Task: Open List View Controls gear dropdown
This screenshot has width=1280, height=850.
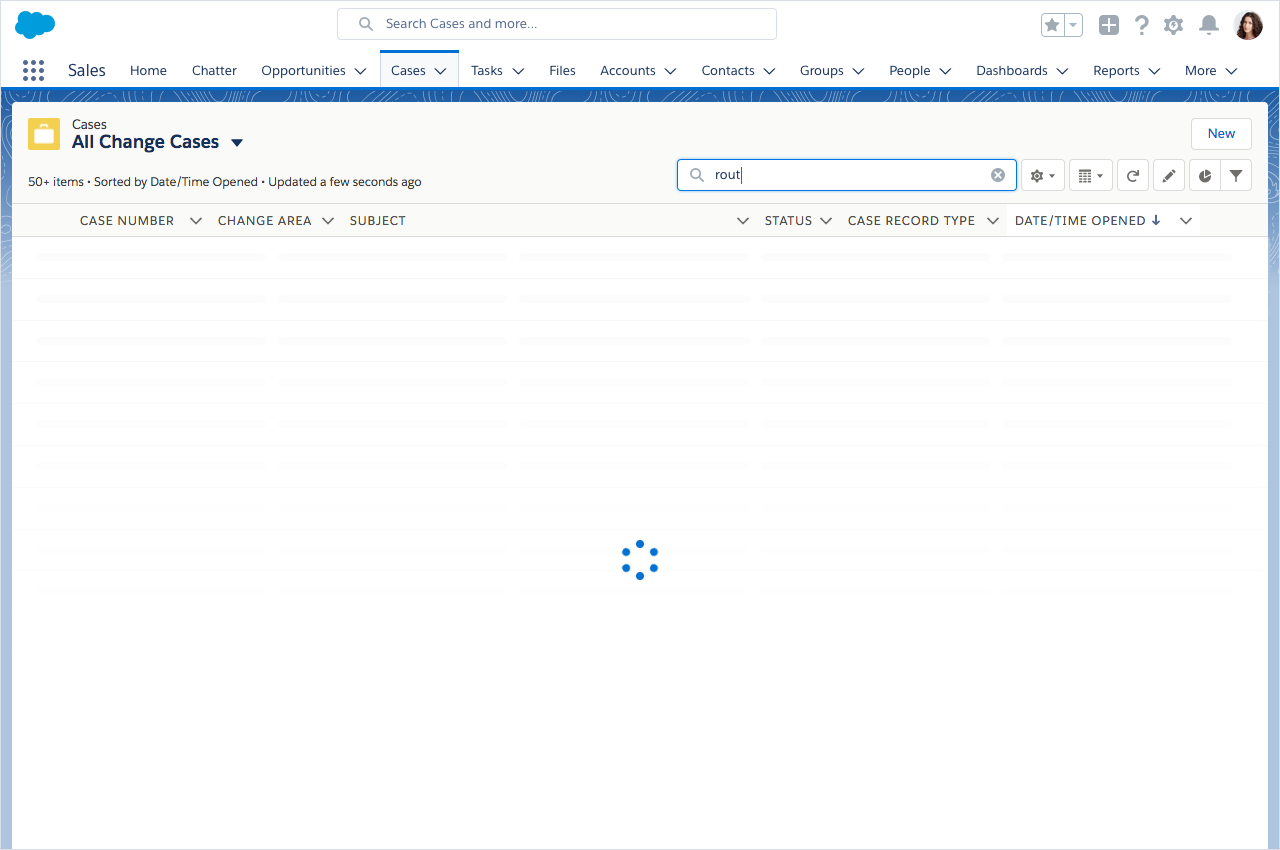Action: (1042, 175)
